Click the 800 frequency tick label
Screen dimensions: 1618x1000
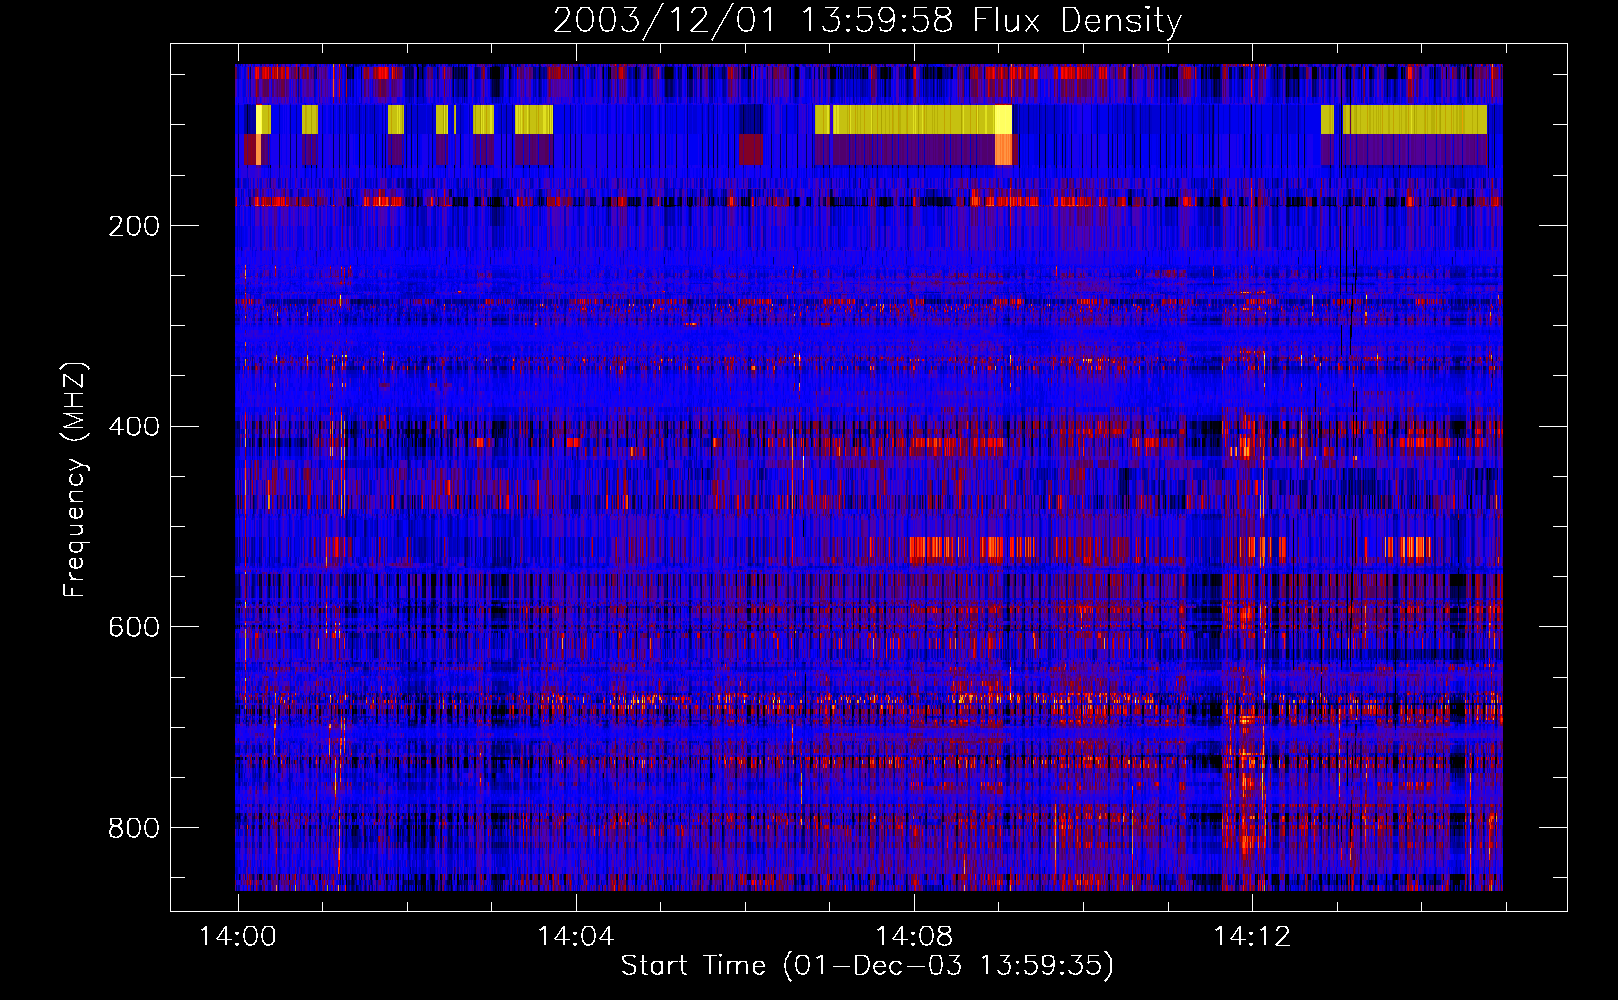134,828
